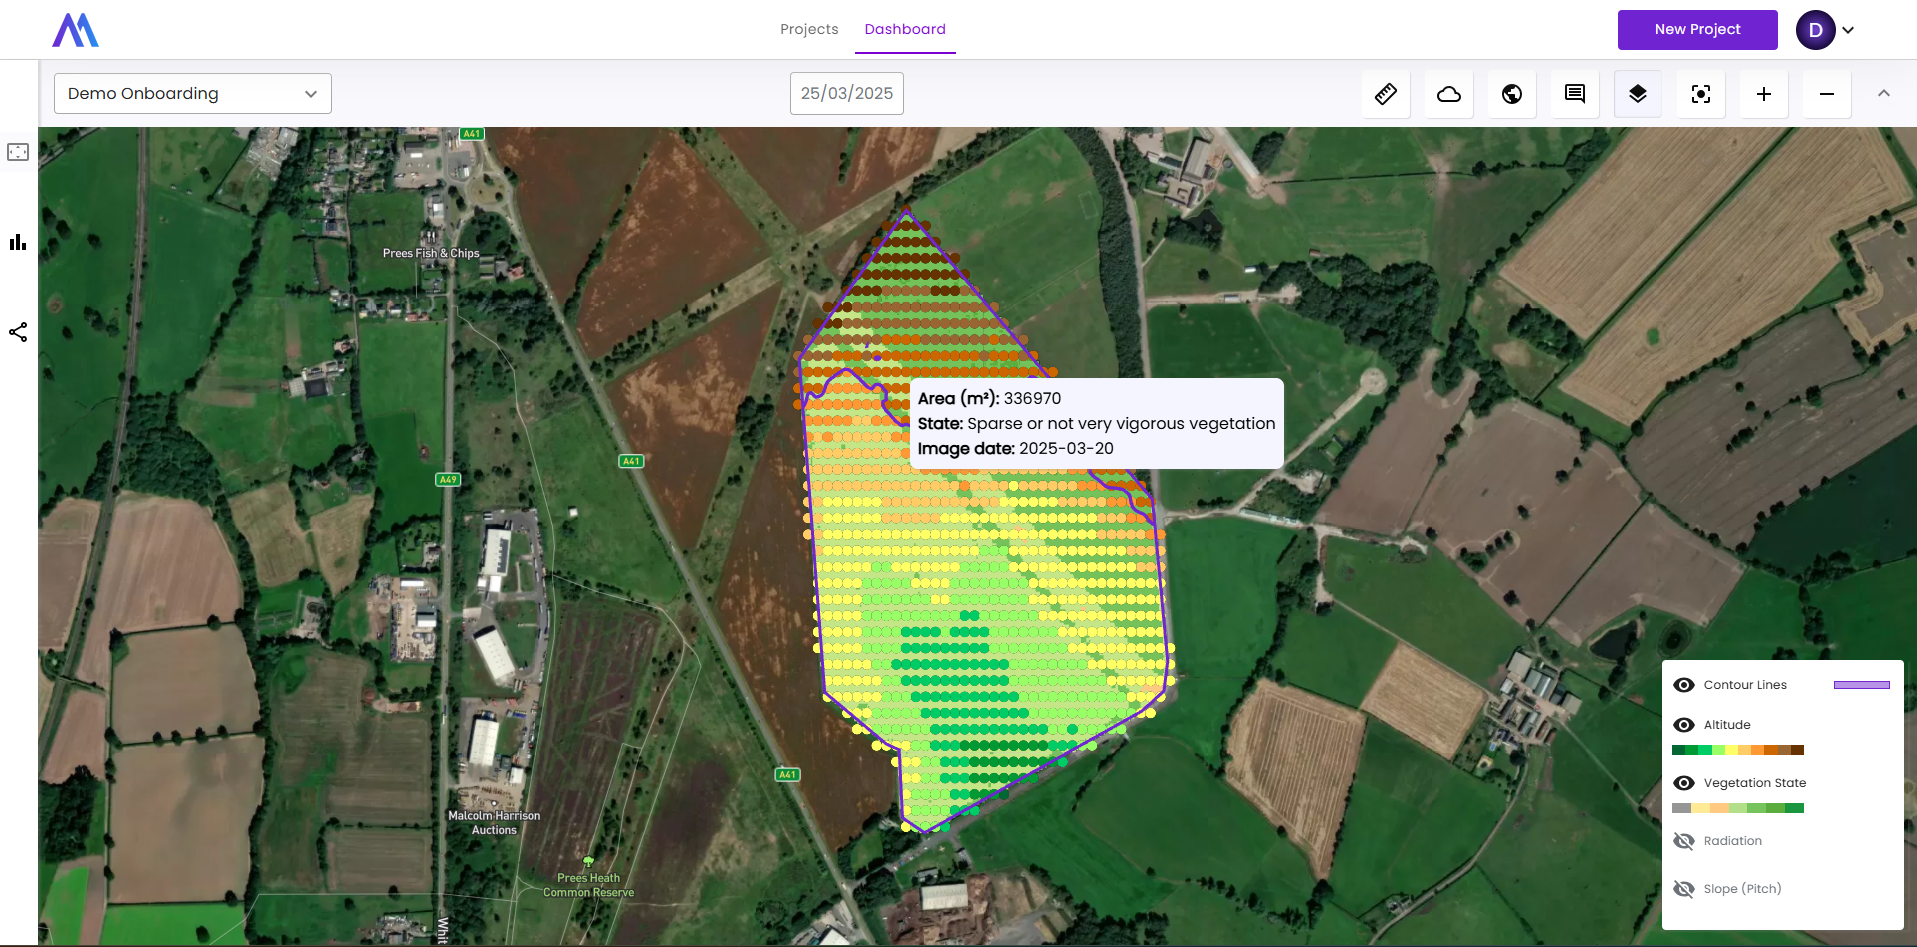
Task: Select the Dashboard tab
Action: 905,29
